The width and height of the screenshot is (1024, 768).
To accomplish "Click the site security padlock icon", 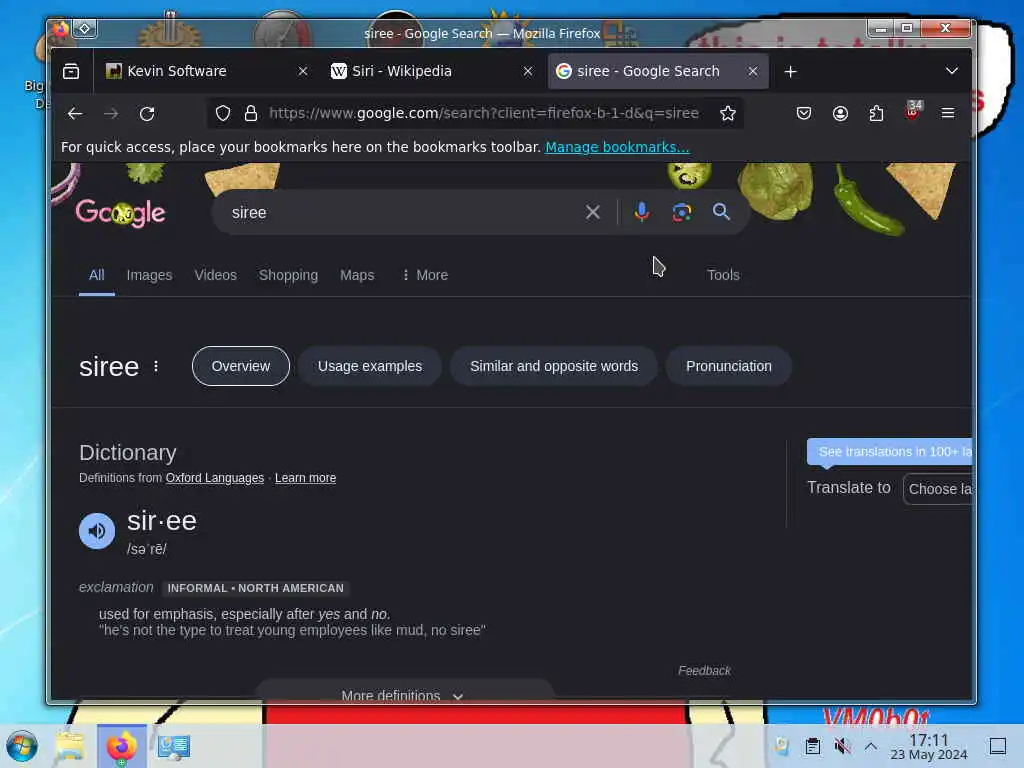I will (x=251, y=114).
